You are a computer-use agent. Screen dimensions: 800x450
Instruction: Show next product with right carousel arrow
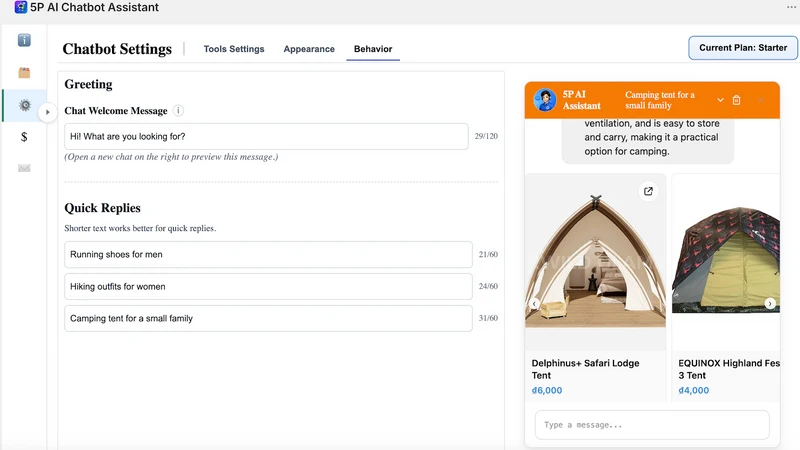770,304
